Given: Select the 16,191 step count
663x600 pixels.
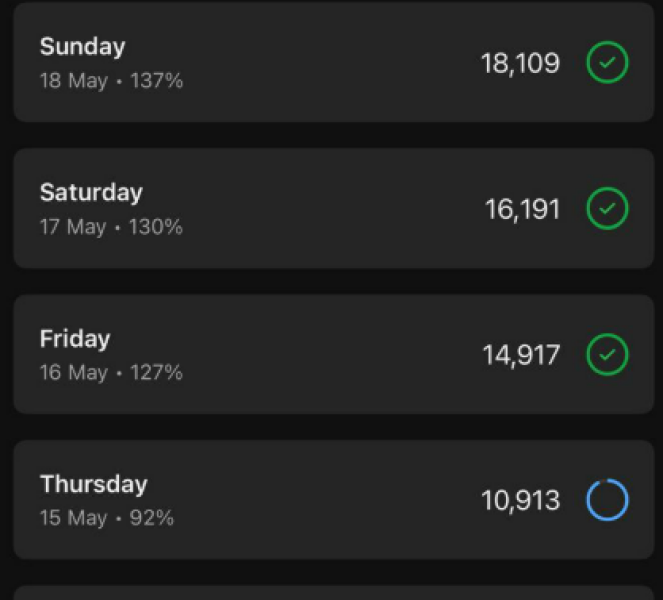Looking at the screenshot, I should click(x=523, y=209).
